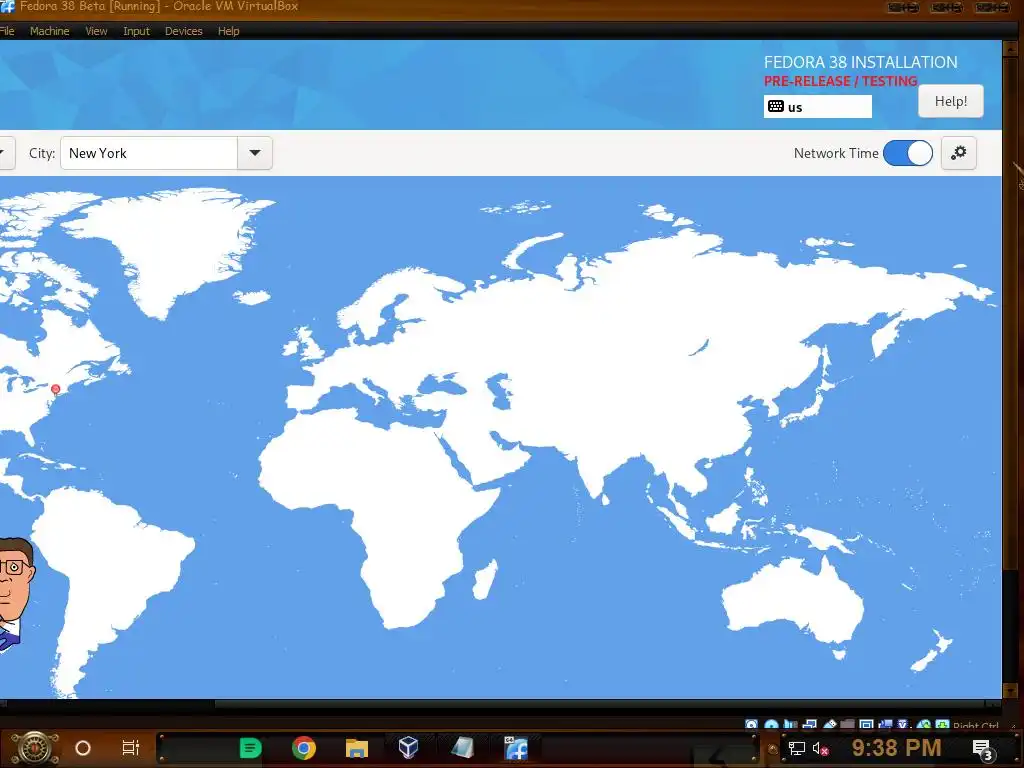Open the VirtualBox Help menu
1024x768 pixels.
point(229,31)
